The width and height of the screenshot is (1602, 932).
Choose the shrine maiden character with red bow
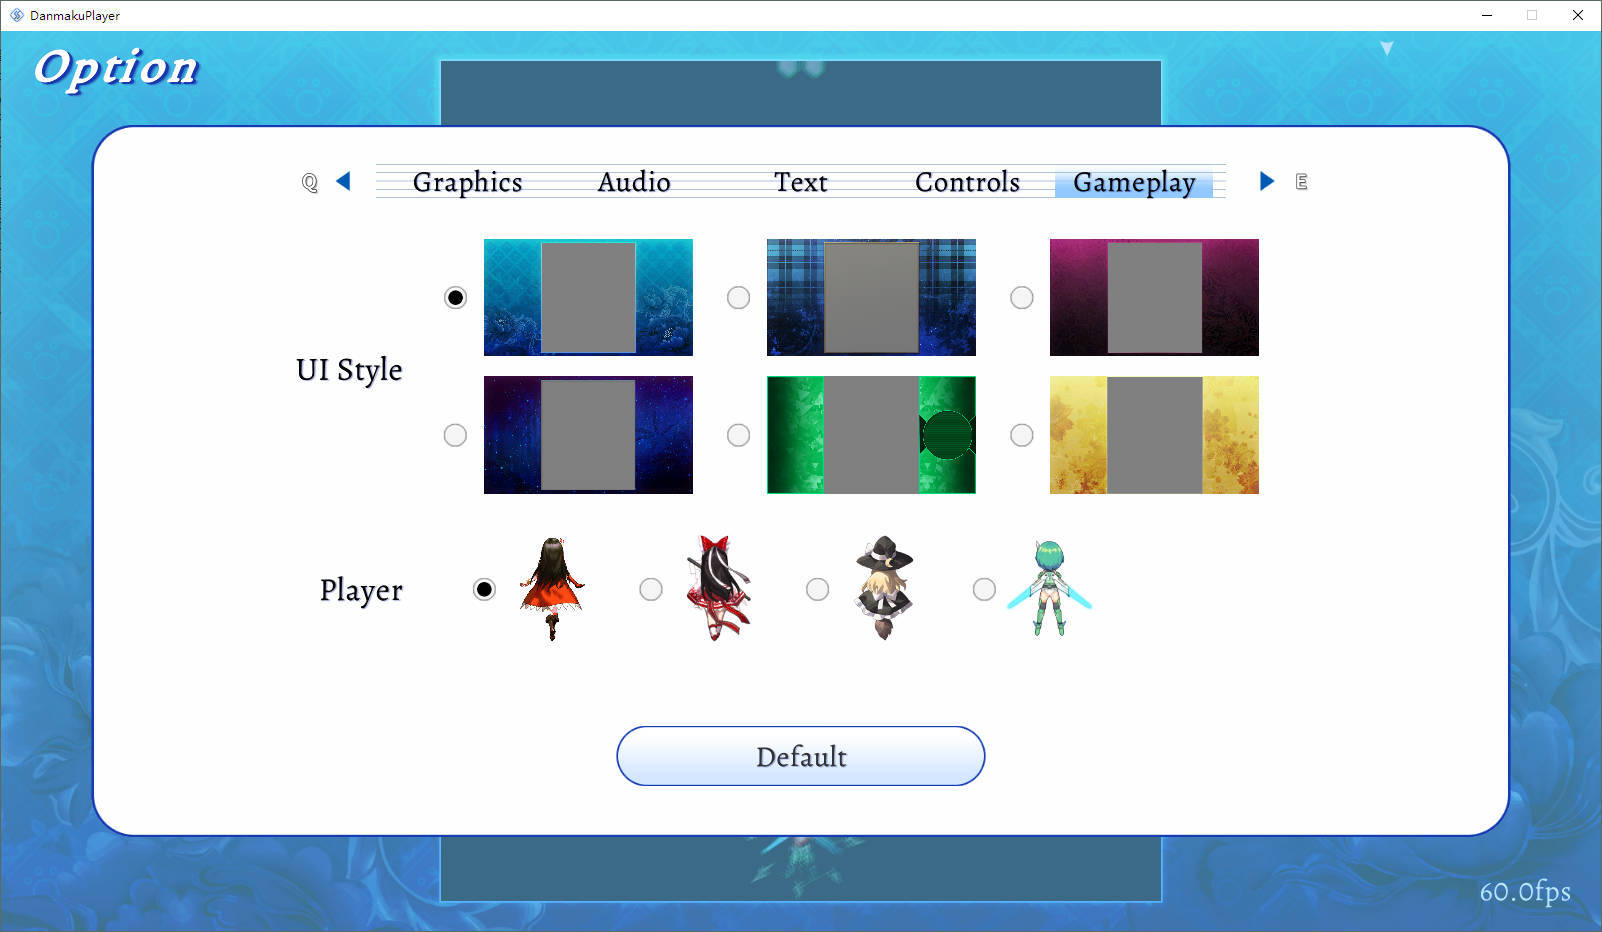coord(718,589)
